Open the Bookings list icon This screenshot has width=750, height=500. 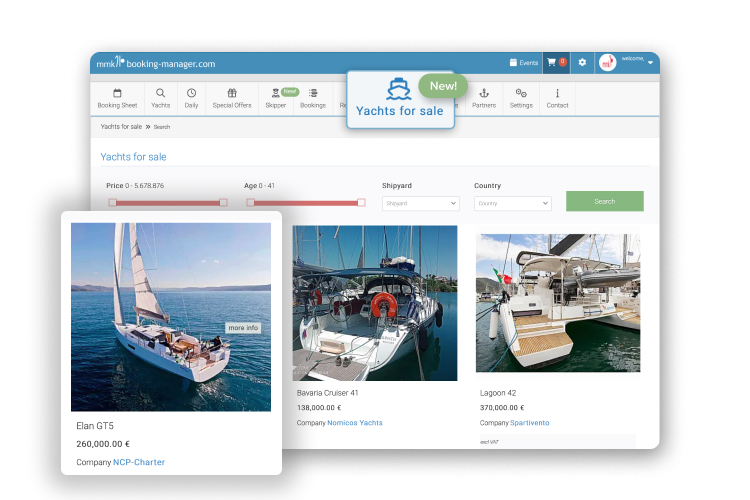tap(313, 93)
